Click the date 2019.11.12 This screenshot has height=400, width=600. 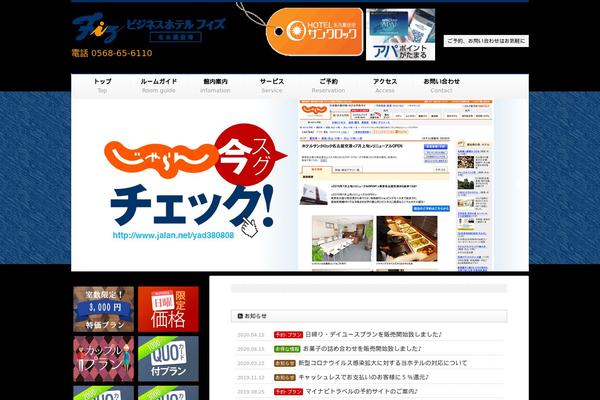point(251,378)
